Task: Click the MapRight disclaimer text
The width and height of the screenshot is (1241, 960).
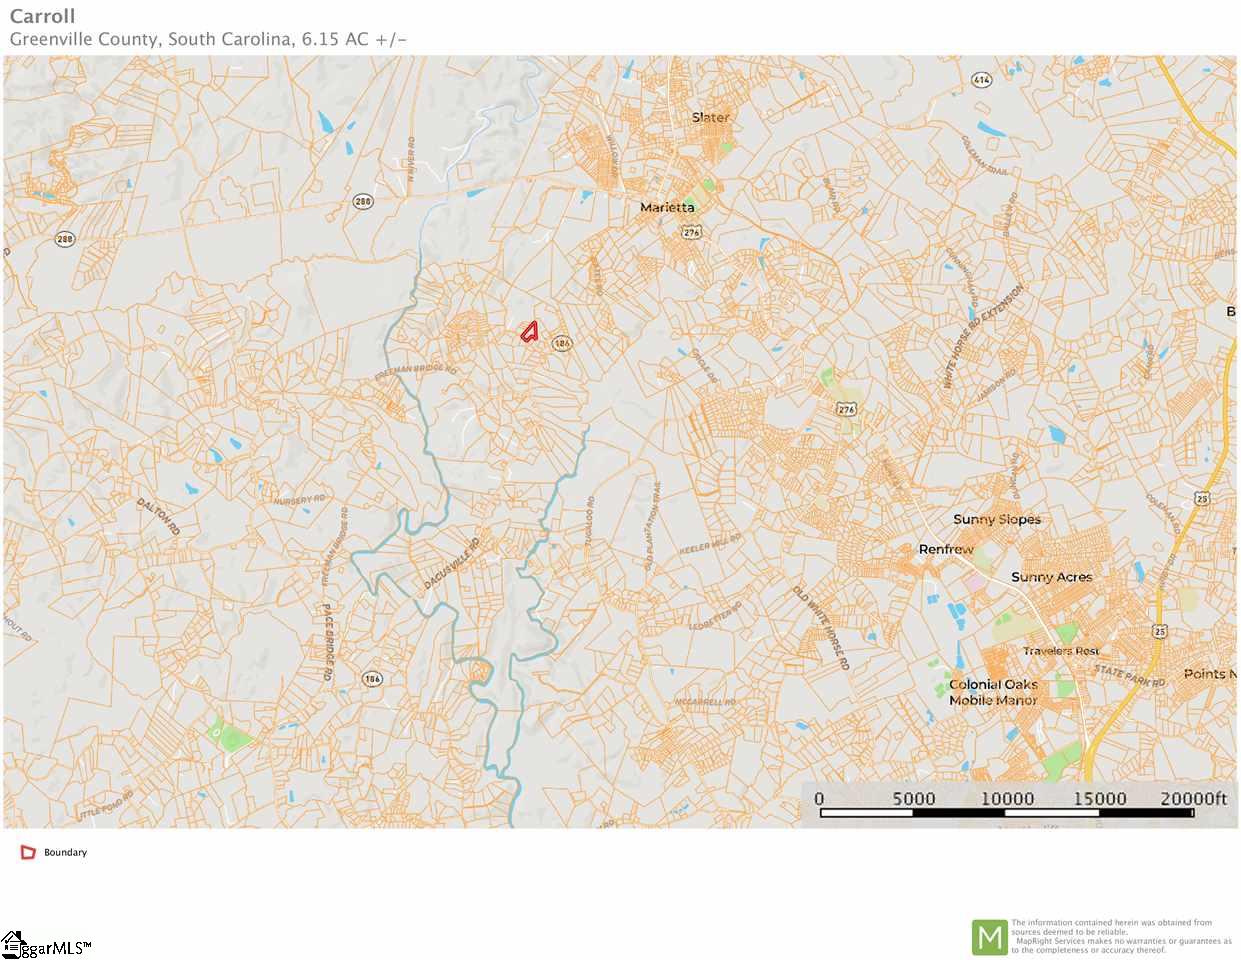Action: pos(1121,937)
